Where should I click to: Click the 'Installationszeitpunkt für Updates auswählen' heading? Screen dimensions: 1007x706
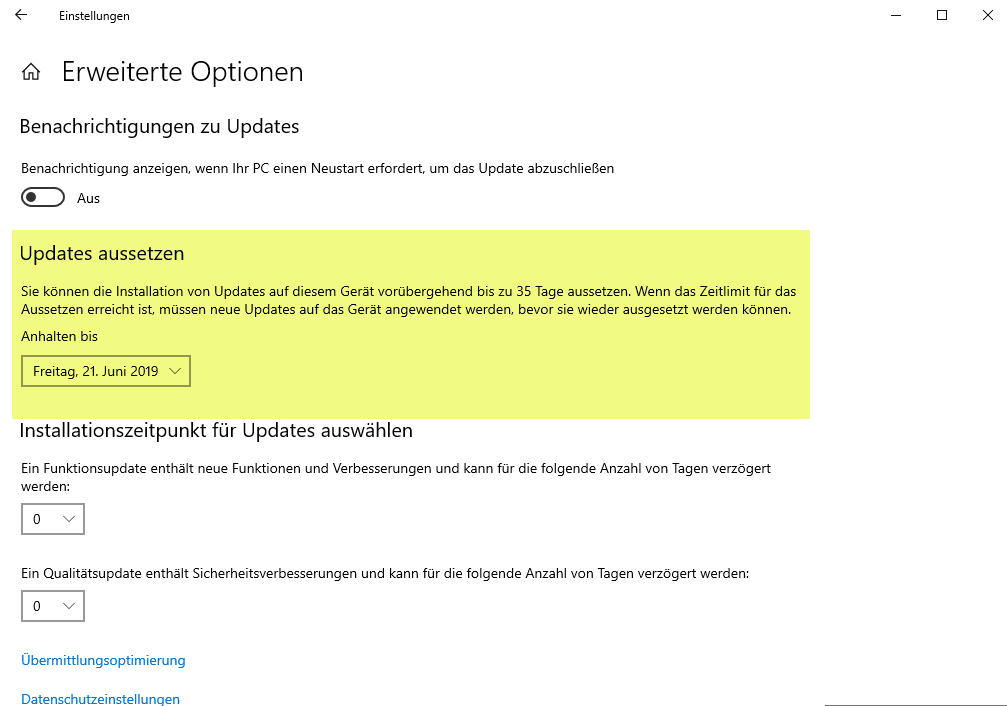[216, 431]
